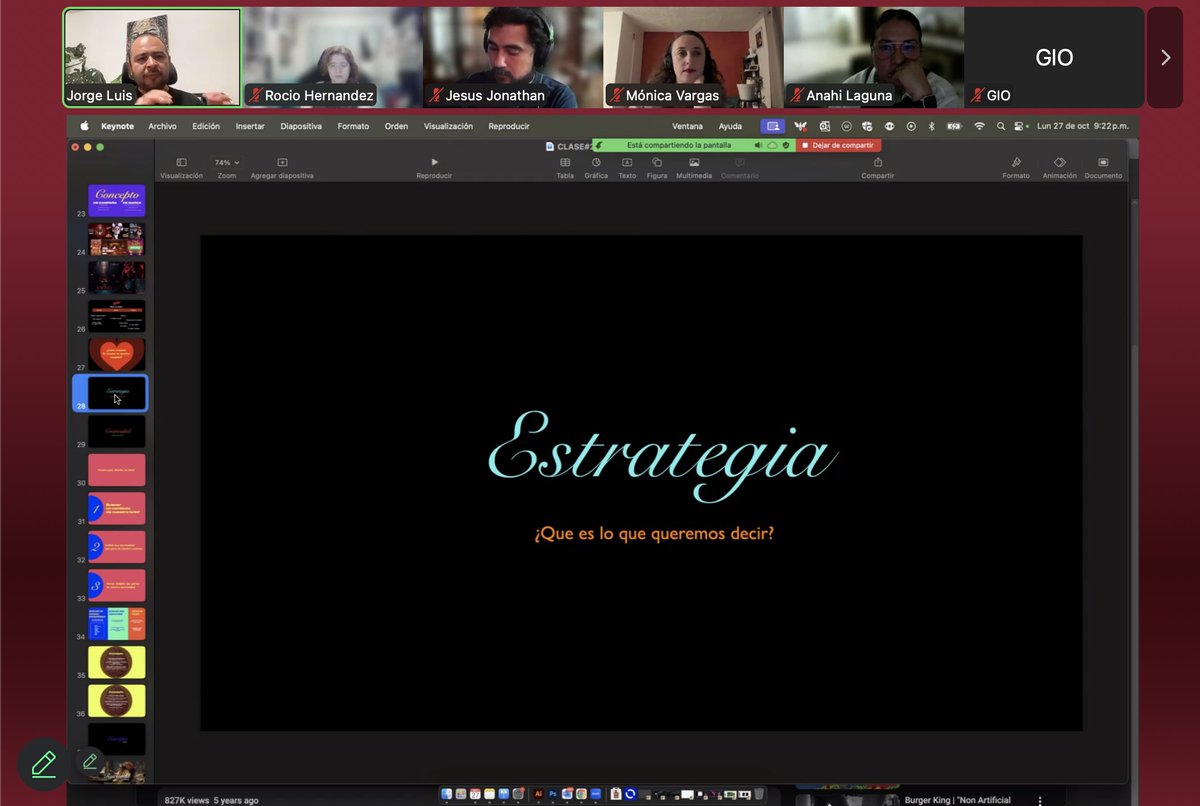Click the battery status icon

coord(954,126)
